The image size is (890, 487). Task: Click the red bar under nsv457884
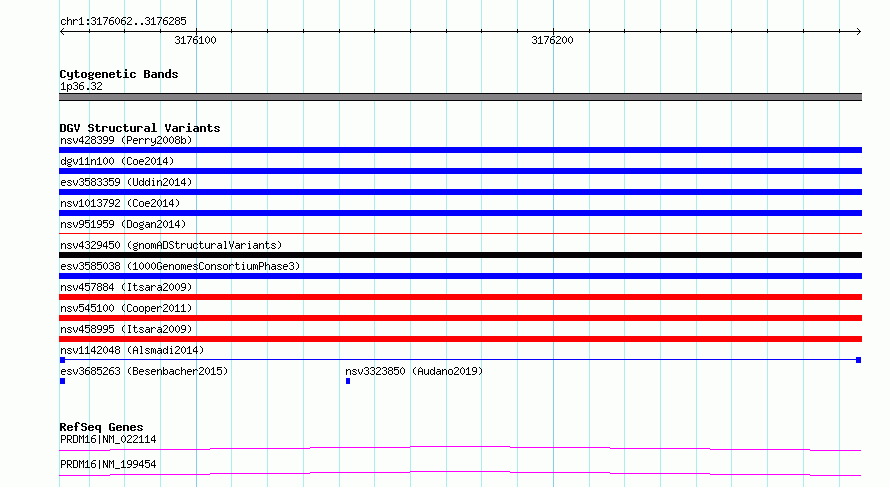coord(460,297)
